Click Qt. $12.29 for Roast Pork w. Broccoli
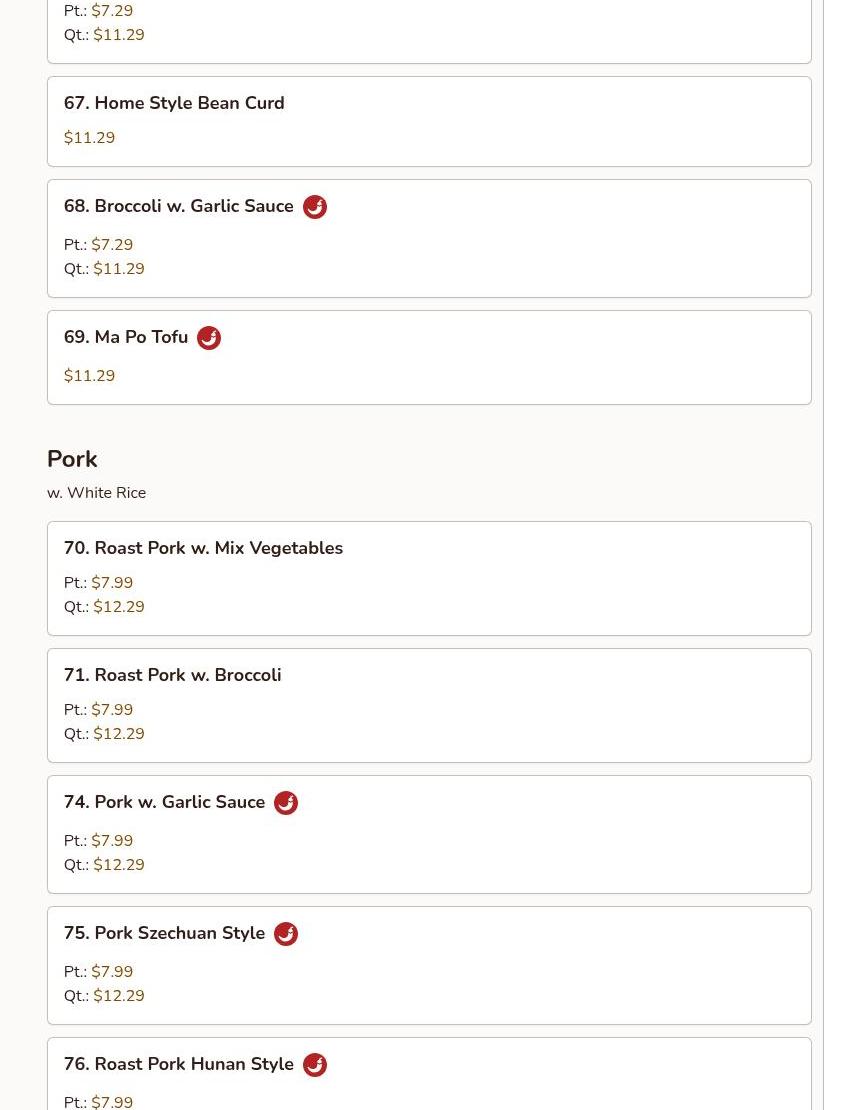This screenshot has width=844, height=1110. 118,734
